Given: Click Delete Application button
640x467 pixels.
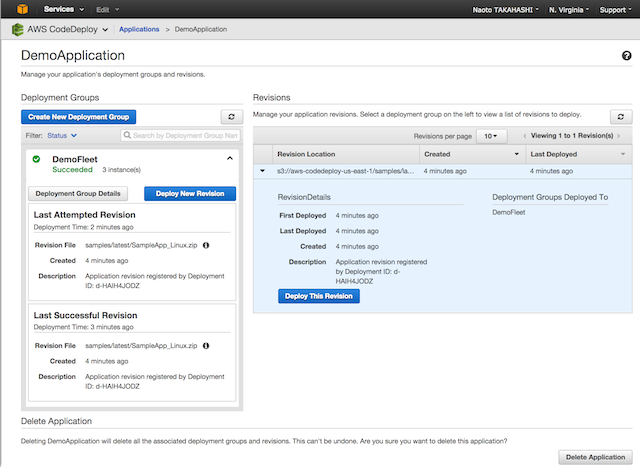Looking at the screenshot, I should coord(595,457).
